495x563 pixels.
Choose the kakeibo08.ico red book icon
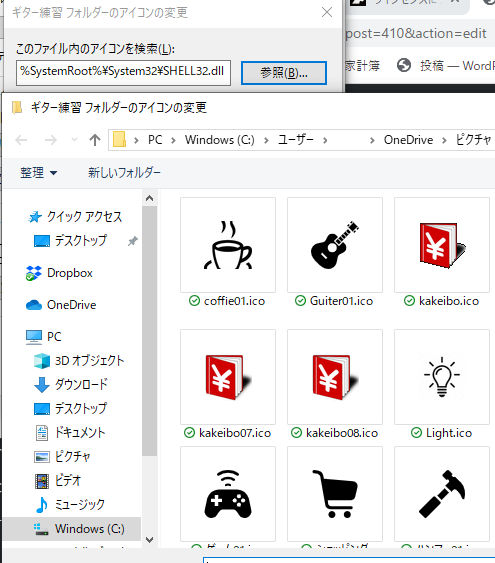pos(335,377)
